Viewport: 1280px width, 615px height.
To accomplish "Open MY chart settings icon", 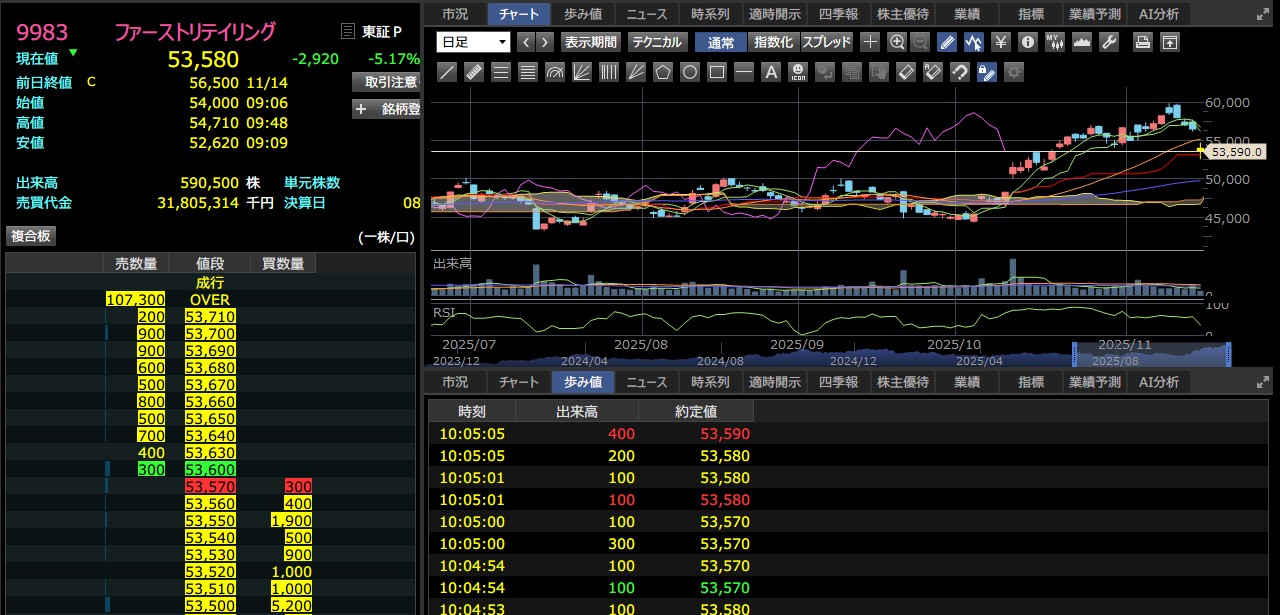I will [x=1054, y=42].
